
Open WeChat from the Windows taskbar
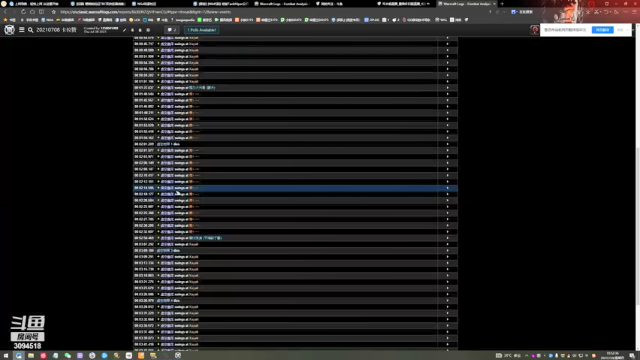(68, 356)
